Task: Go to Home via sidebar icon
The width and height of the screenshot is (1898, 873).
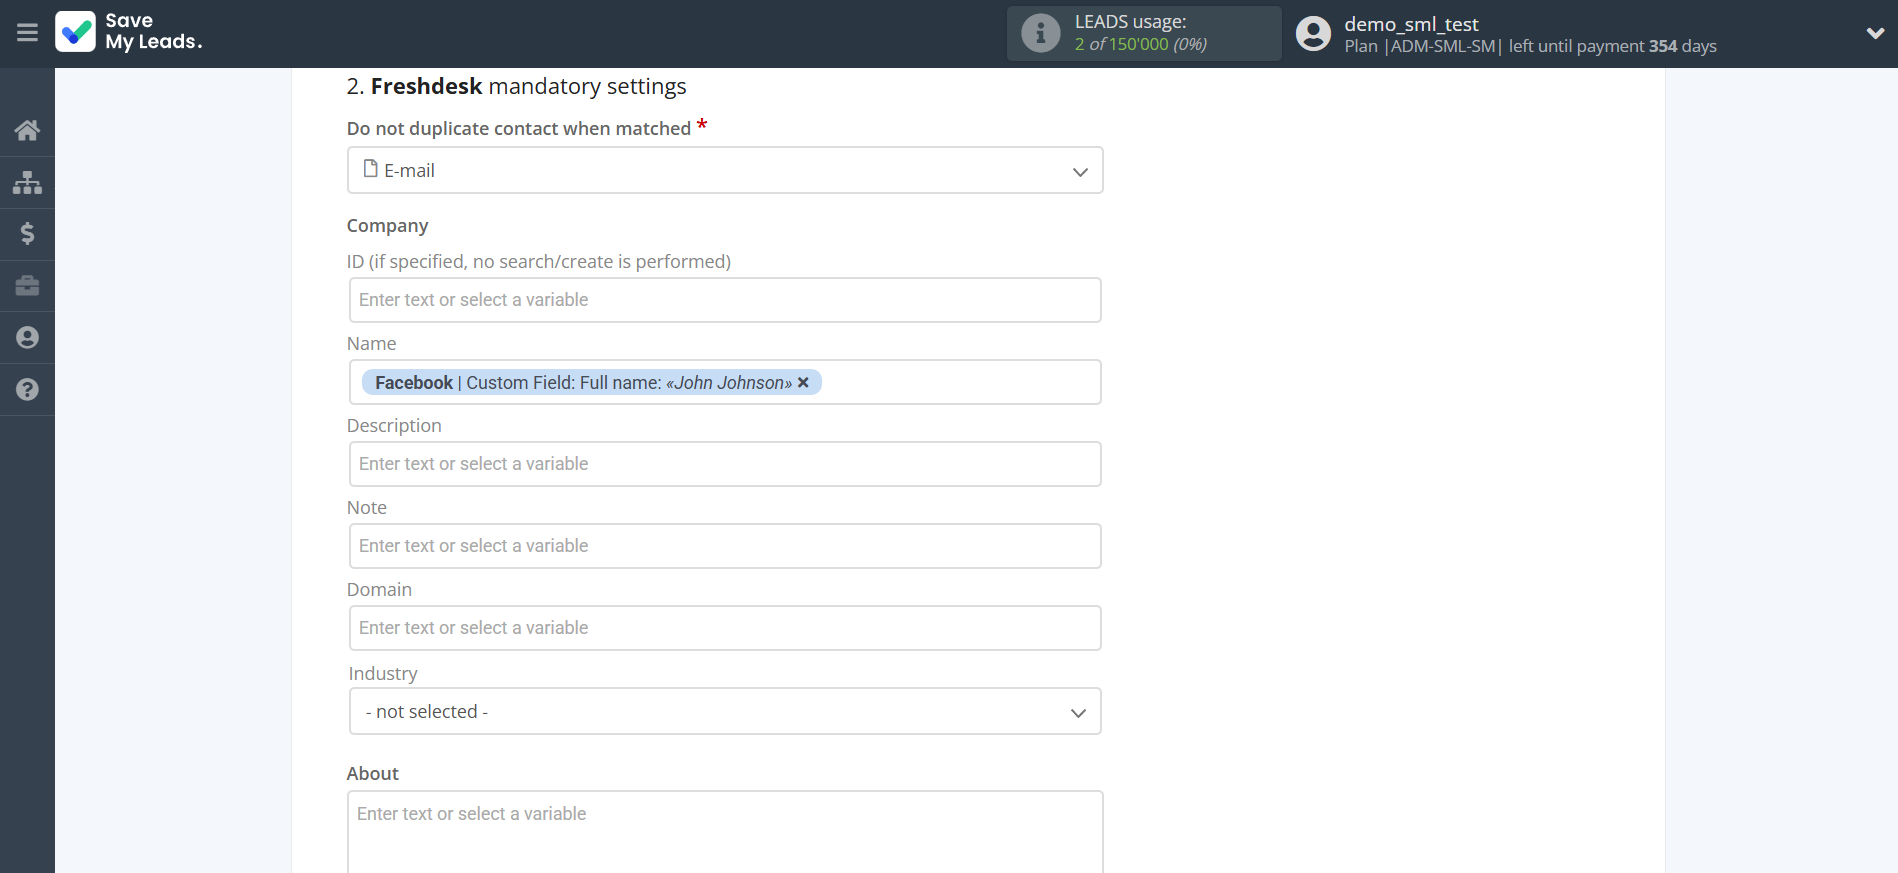Action: point(27,130)
